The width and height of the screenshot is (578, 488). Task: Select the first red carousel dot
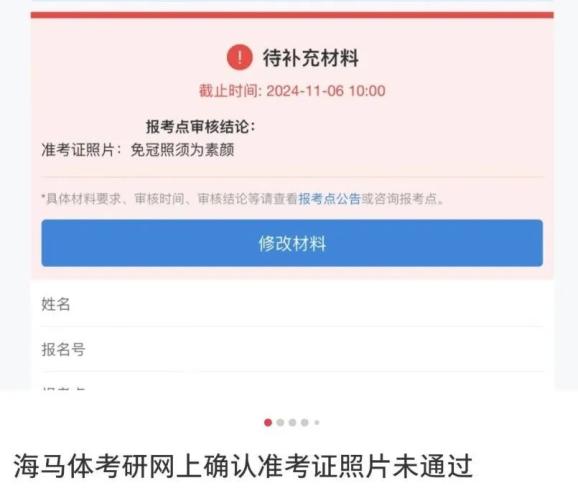(268, 422)
